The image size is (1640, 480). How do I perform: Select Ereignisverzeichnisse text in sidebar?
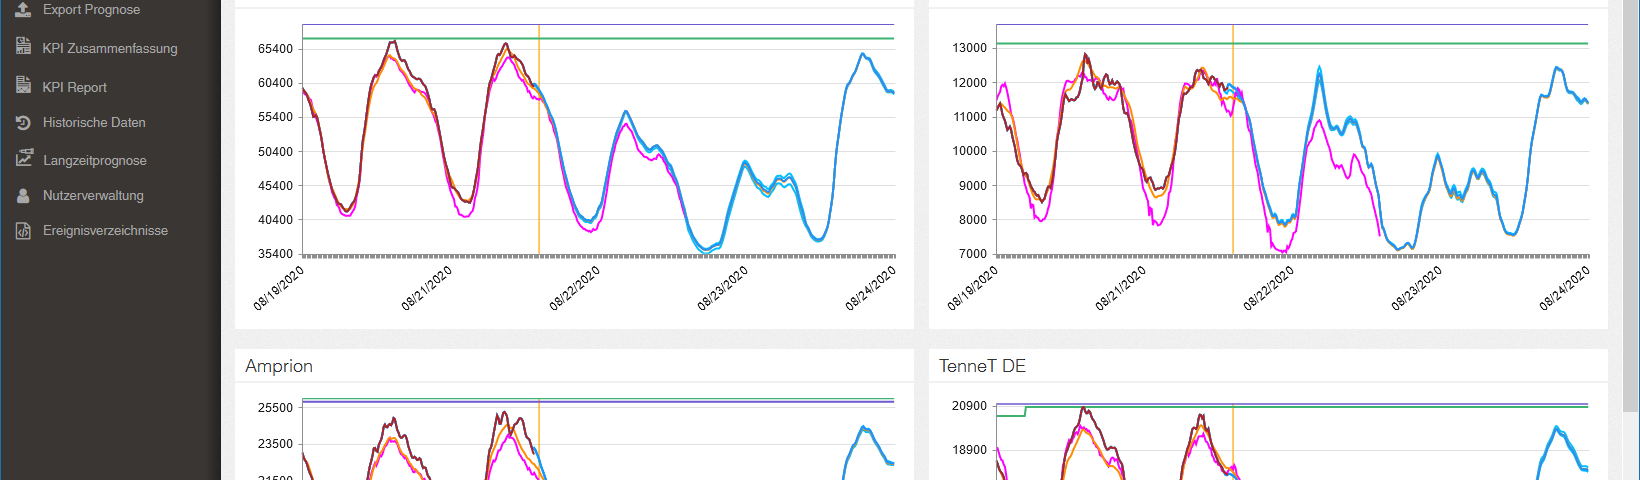105,231
